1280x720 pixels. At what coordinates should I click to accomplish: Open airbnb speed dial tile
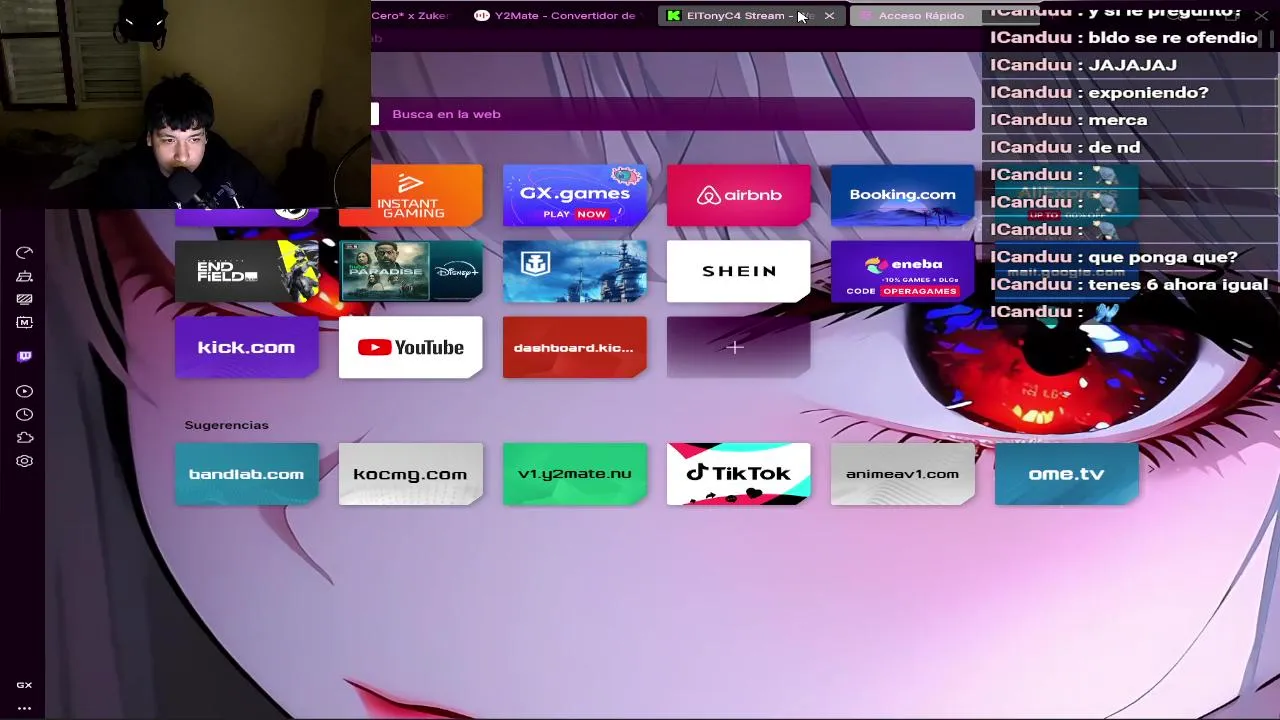point(738,195)
